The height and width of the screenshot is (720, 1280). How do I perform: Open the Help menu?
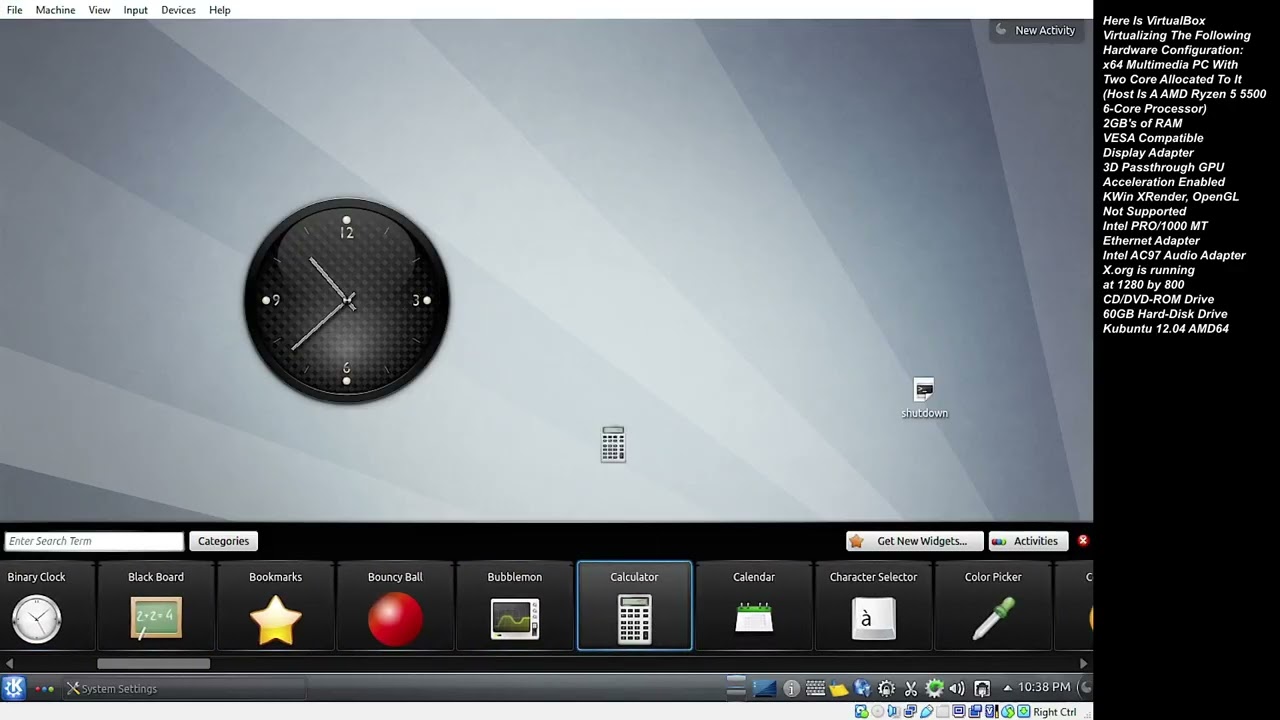pos(220,10)
